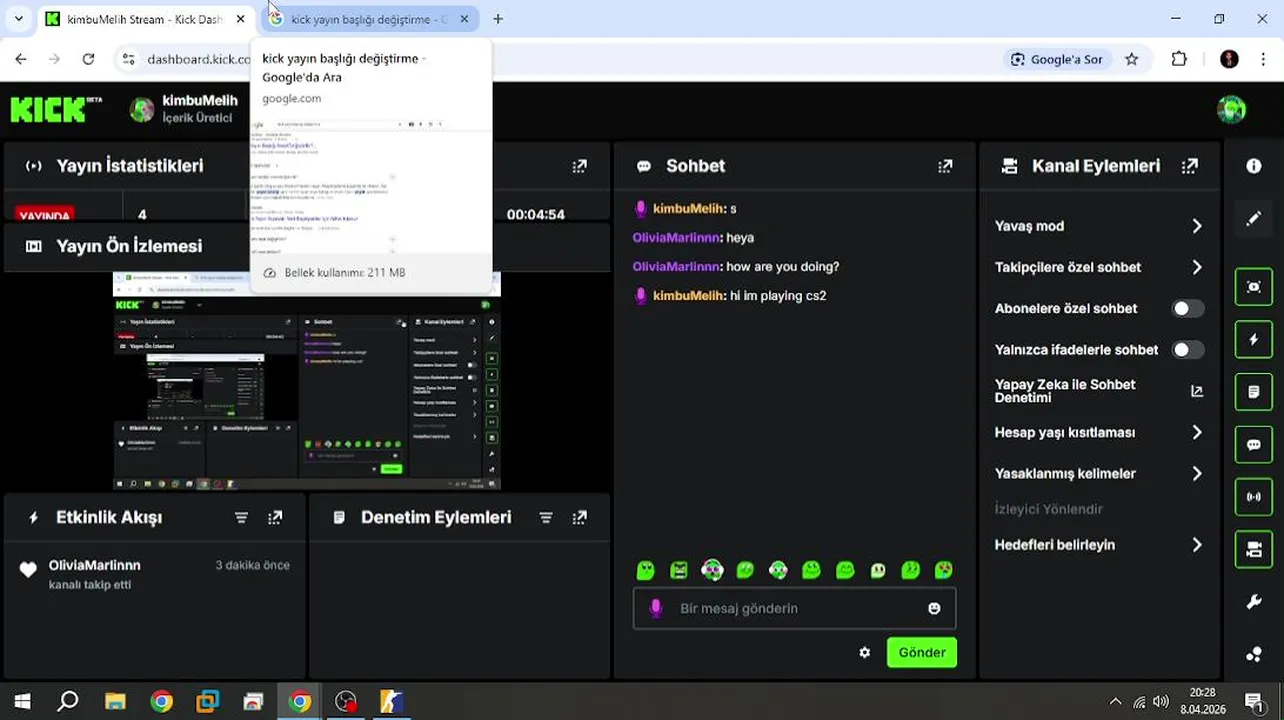This screenshot has height=720, width=1284.
Task: Send the message with Gönder button
Action: pyautogui.click(x=922, y=653)
